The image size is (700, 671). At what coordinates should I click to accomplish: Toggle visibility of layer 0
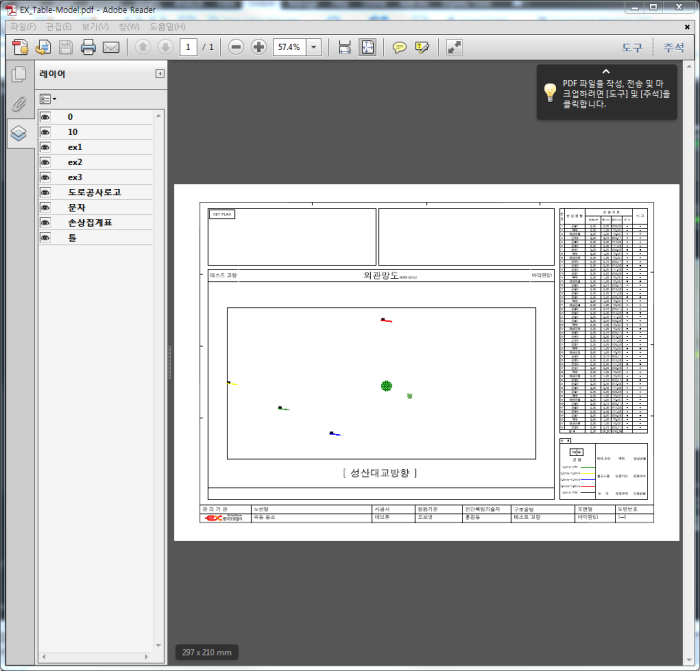click(45, 117)
